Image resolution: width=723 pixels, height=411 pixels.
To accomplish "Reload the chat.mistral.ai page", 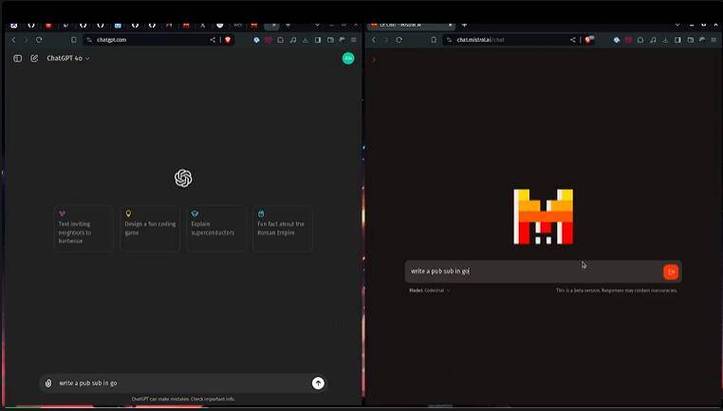I will 399,40.
